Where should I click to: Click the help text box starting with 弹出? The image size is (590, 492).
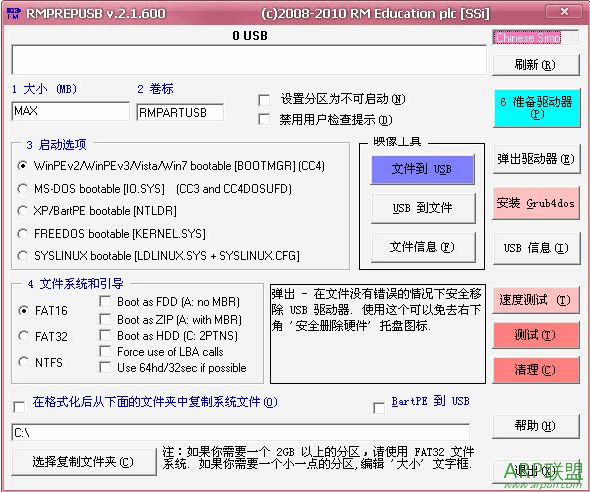pos(378,334)
